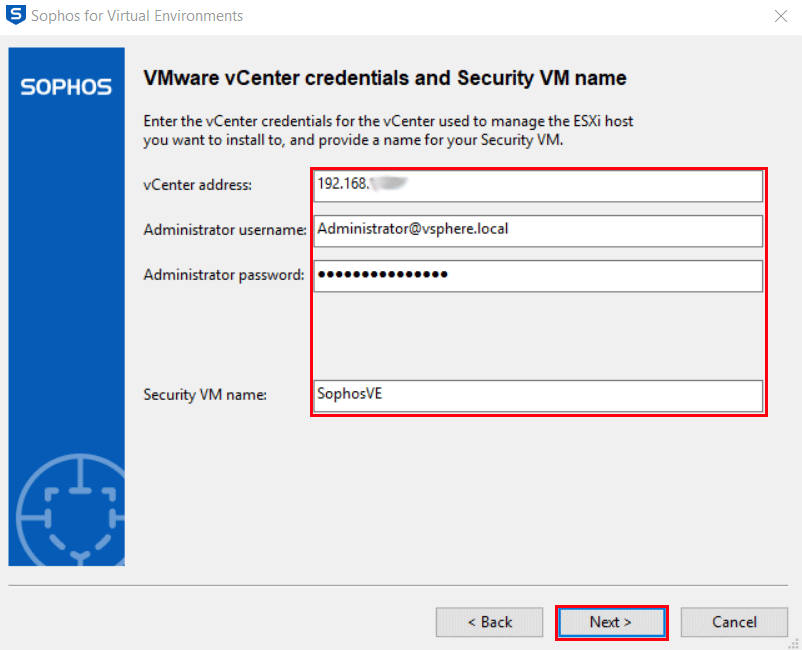Screen dimensions: 802x650
Task: Close the Sophos for Virtual Environments window
Action: click(781, 16)
